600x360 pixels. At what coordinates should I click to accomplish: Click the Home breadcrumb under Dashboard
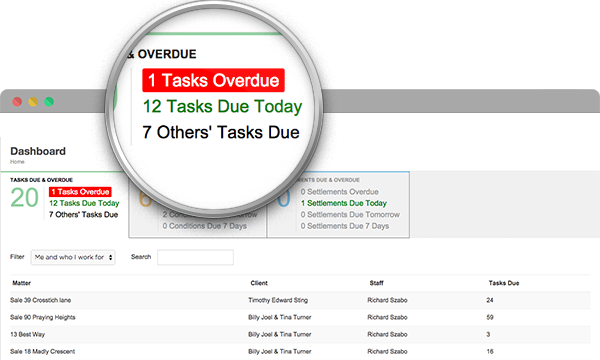17,162
